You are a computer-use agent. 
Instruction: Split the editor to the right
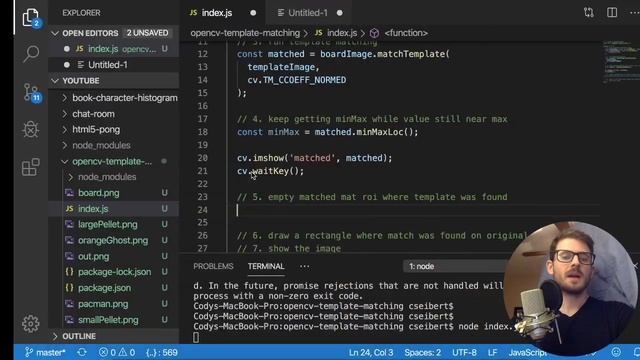[612, 13]
